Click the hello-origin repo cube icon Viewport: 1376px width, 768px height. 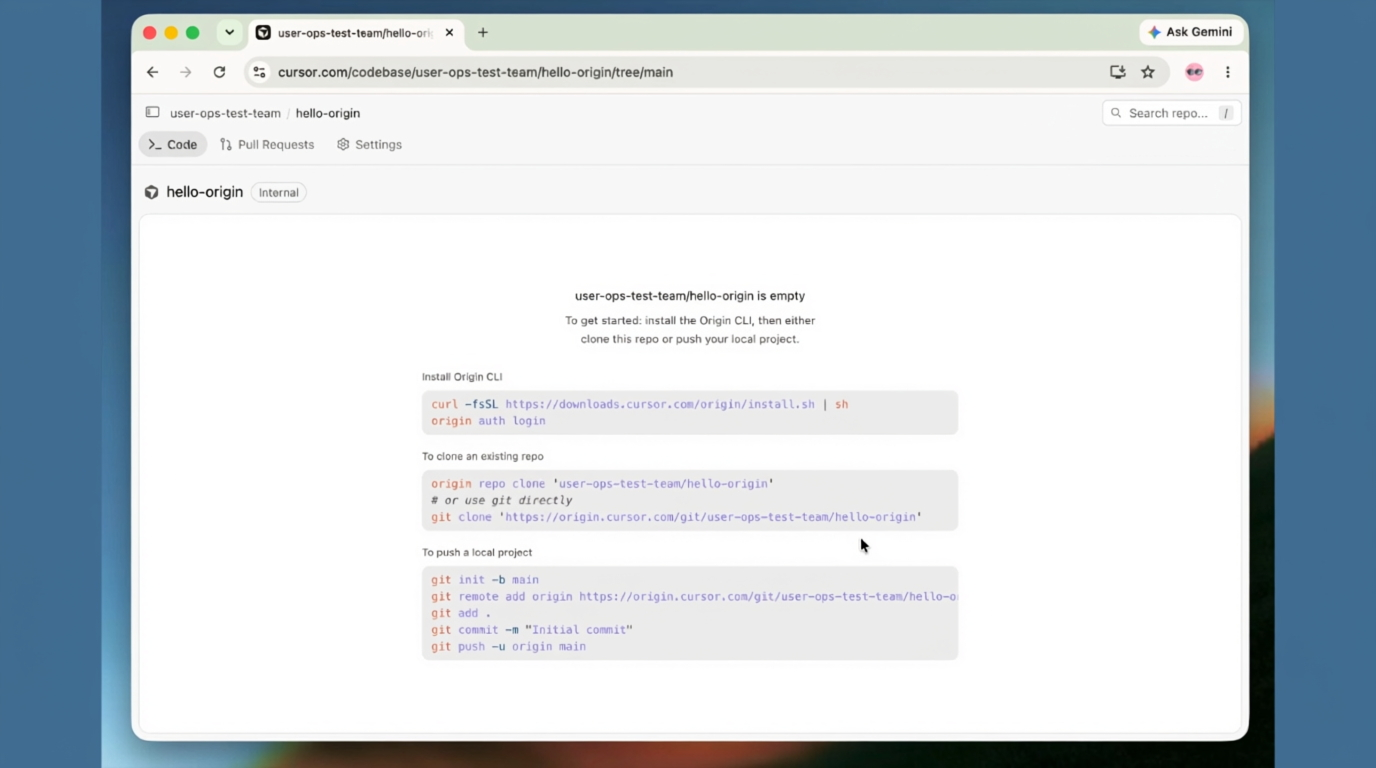click(x=151, y=192)
